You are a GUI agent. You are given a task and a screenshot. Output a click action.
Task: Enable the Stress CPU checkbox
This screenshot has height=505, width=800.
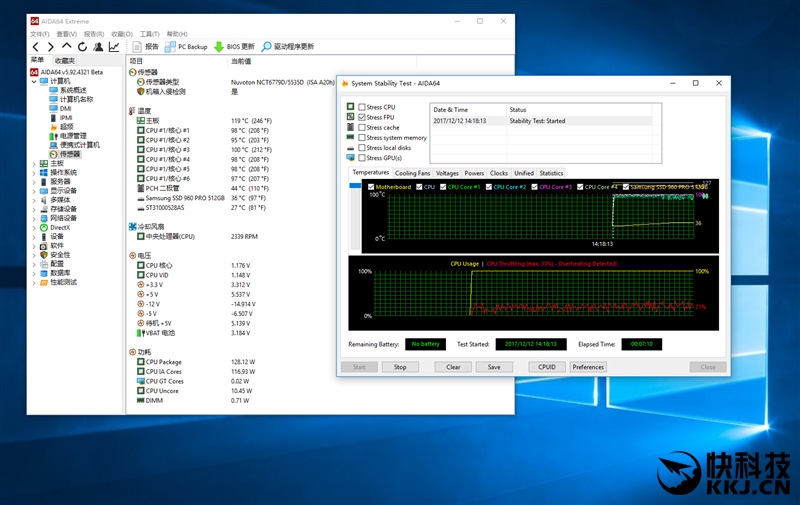pos(362,107)
